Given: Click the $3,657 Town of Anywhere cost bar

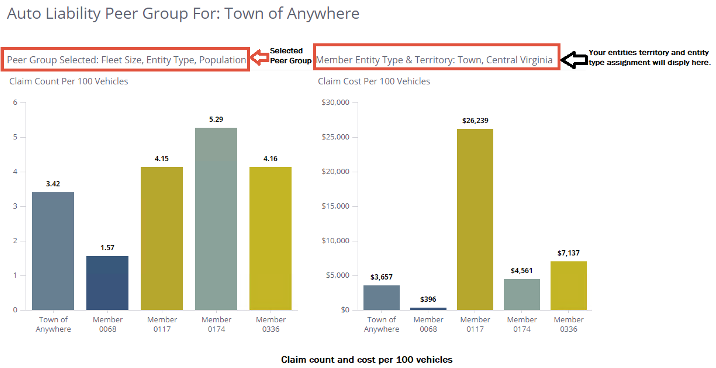Looking at the screenshot, I should pos(382,298).
